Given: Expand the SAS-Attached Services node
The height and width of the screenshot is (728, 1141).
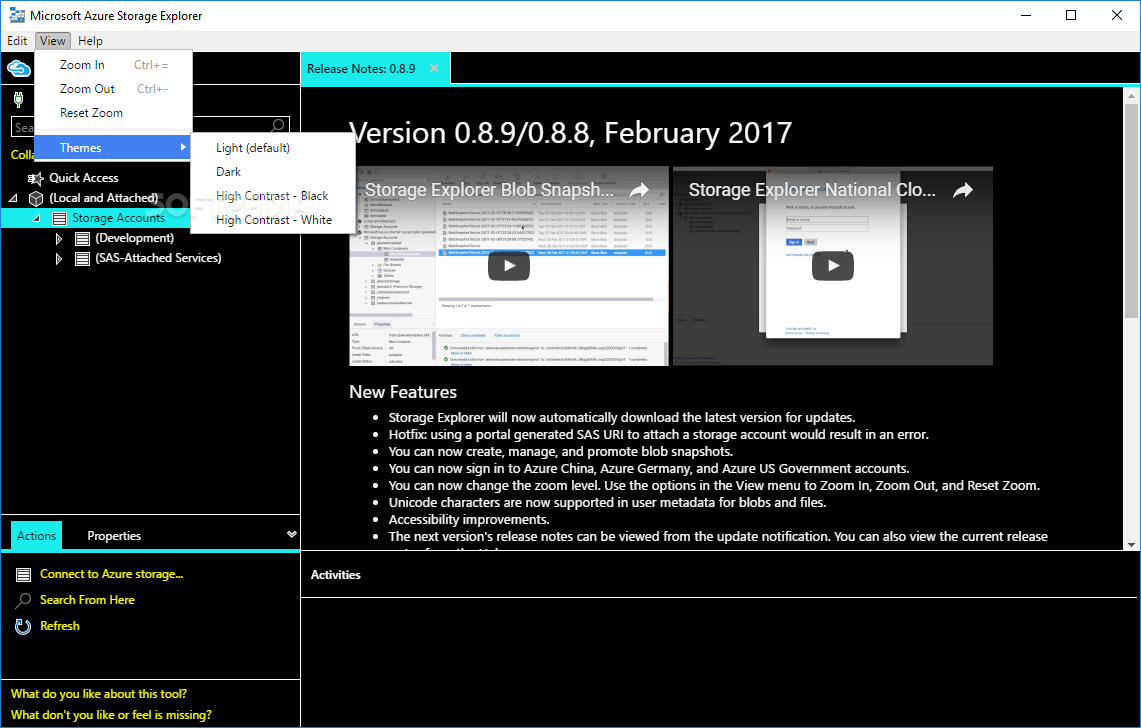Looking at the screenshot, I should (59, 258).
